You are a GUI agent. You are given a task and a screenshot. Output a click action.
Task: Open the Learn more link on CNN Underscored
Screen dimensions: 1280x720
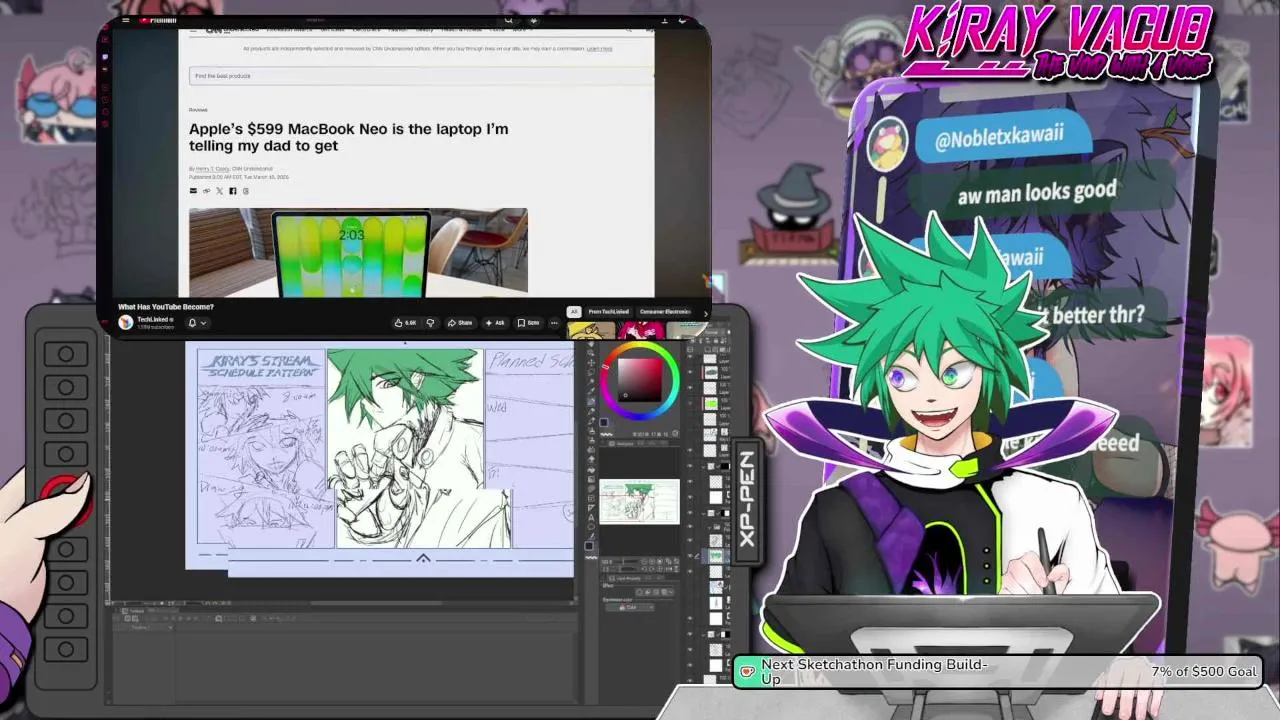click(x=599, y=48)
